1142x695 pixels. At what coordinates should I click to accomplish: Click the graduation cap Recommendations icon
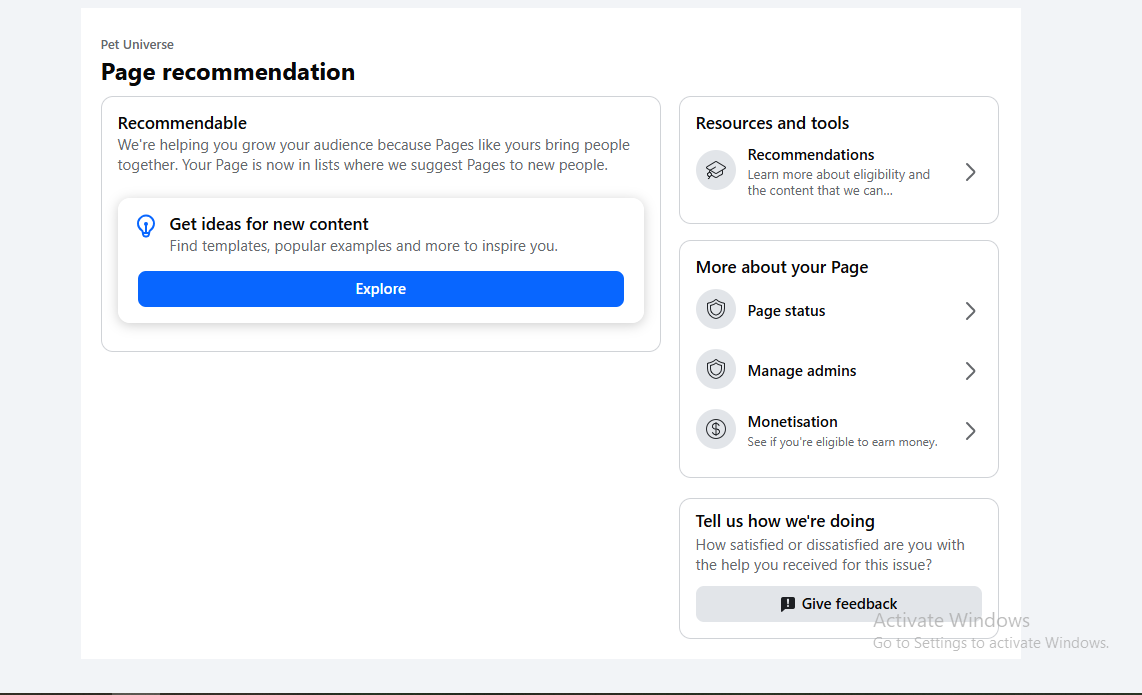716,170
